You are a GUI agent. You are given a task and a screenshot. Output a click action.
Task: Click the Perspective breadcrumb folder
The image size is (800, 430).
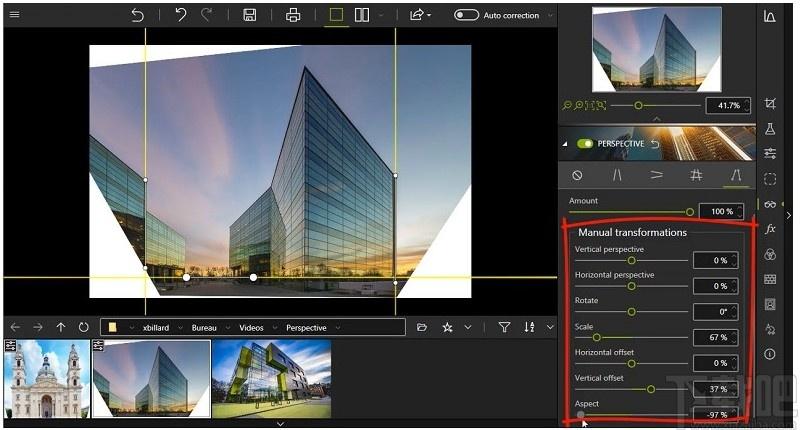306,328
